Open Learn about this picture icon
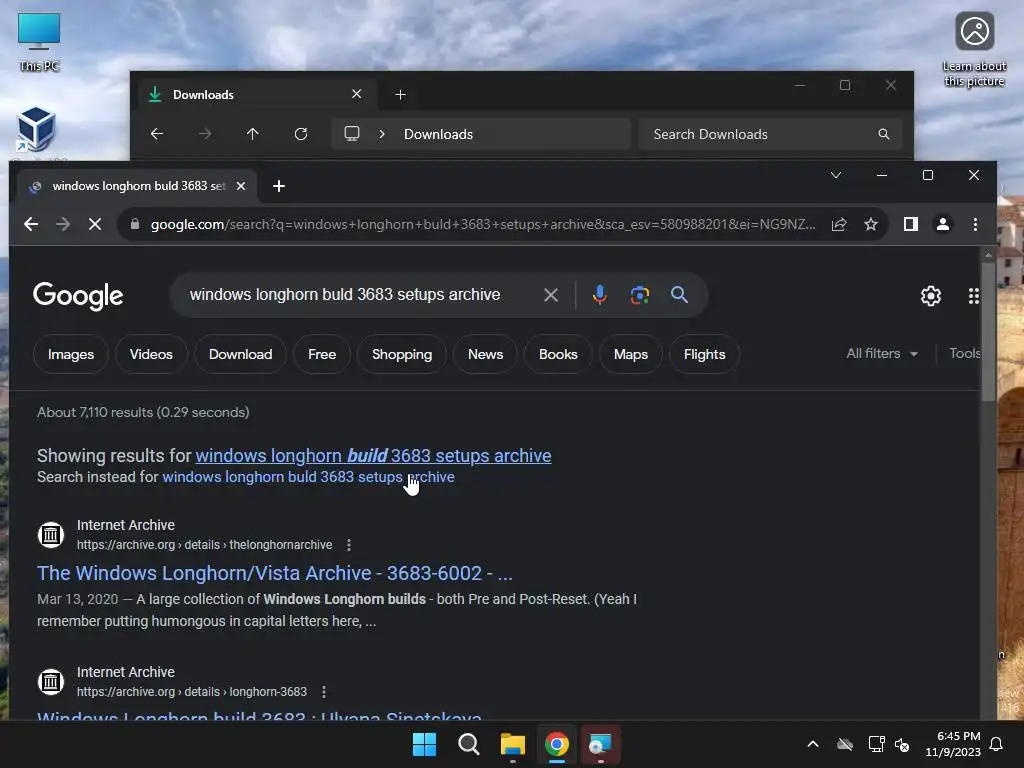 [974, 50]
